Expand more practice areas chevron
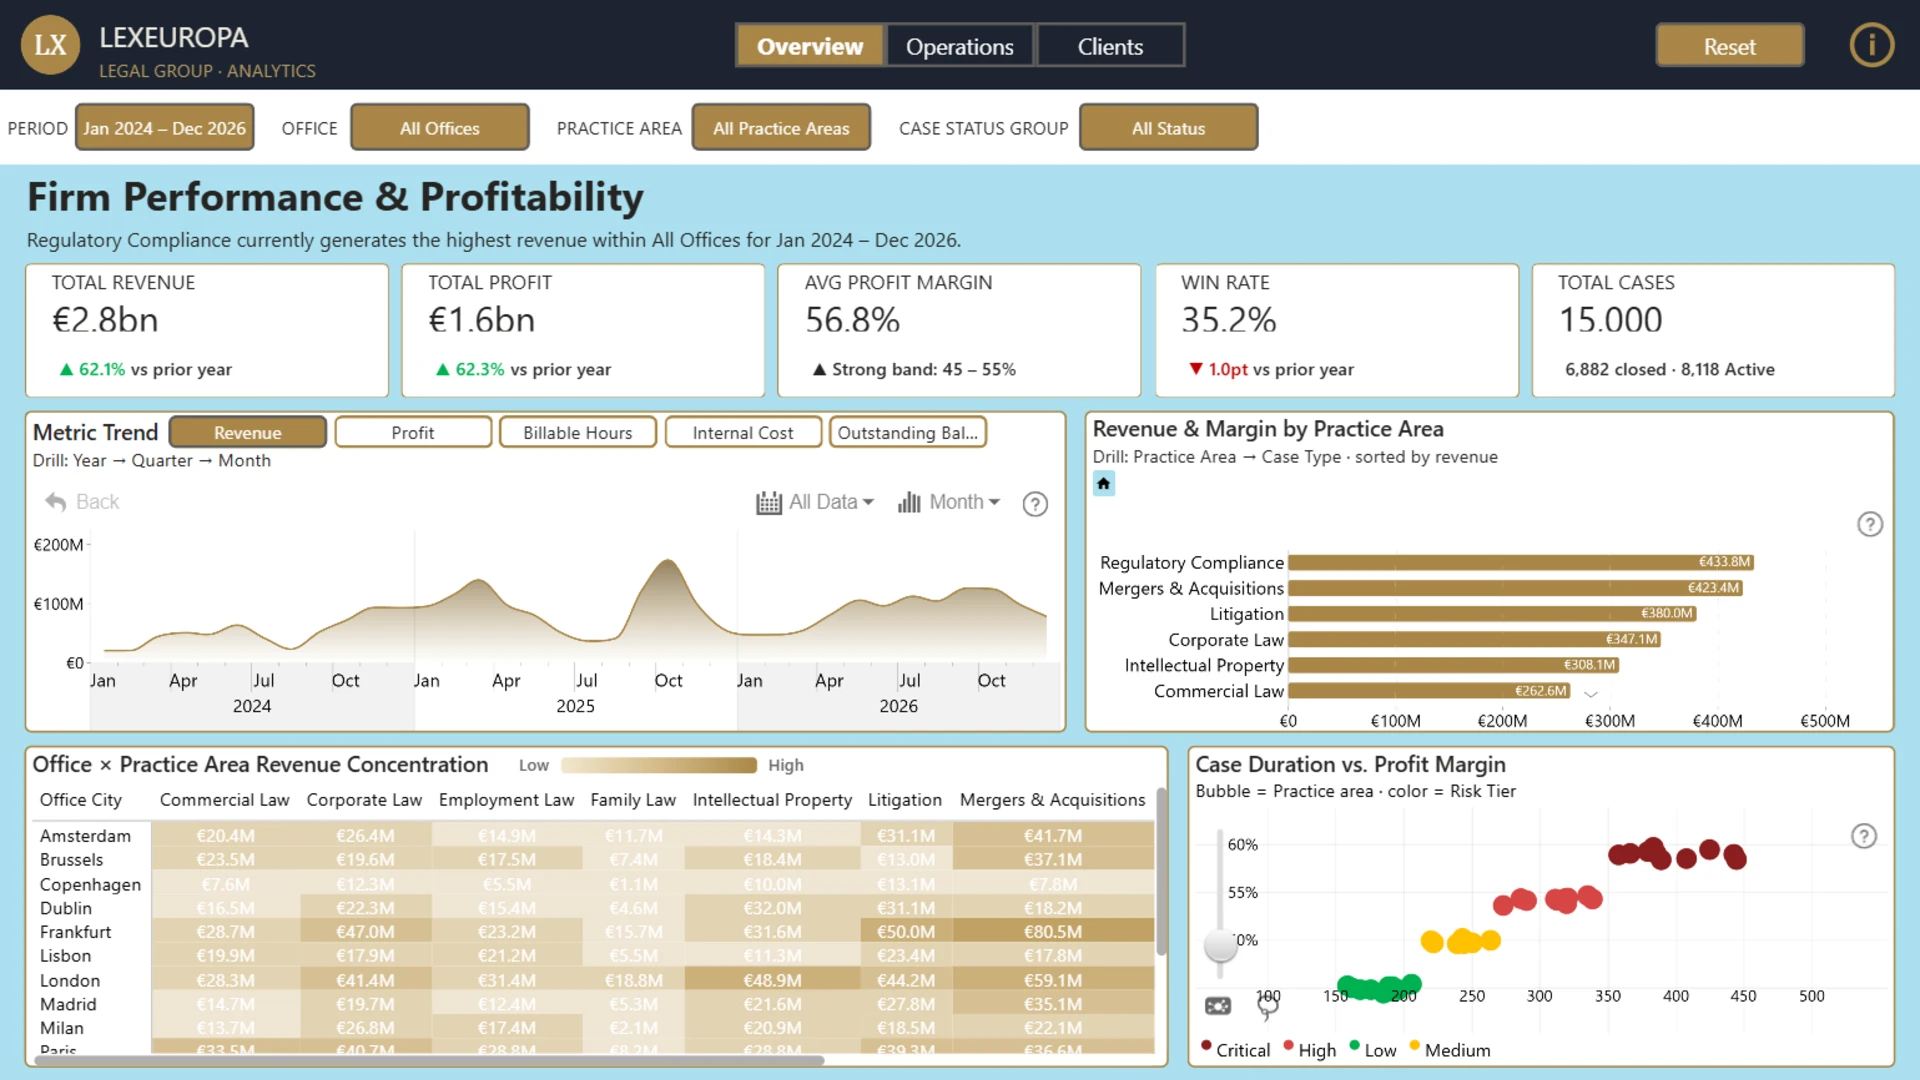 coord(1591,694)
